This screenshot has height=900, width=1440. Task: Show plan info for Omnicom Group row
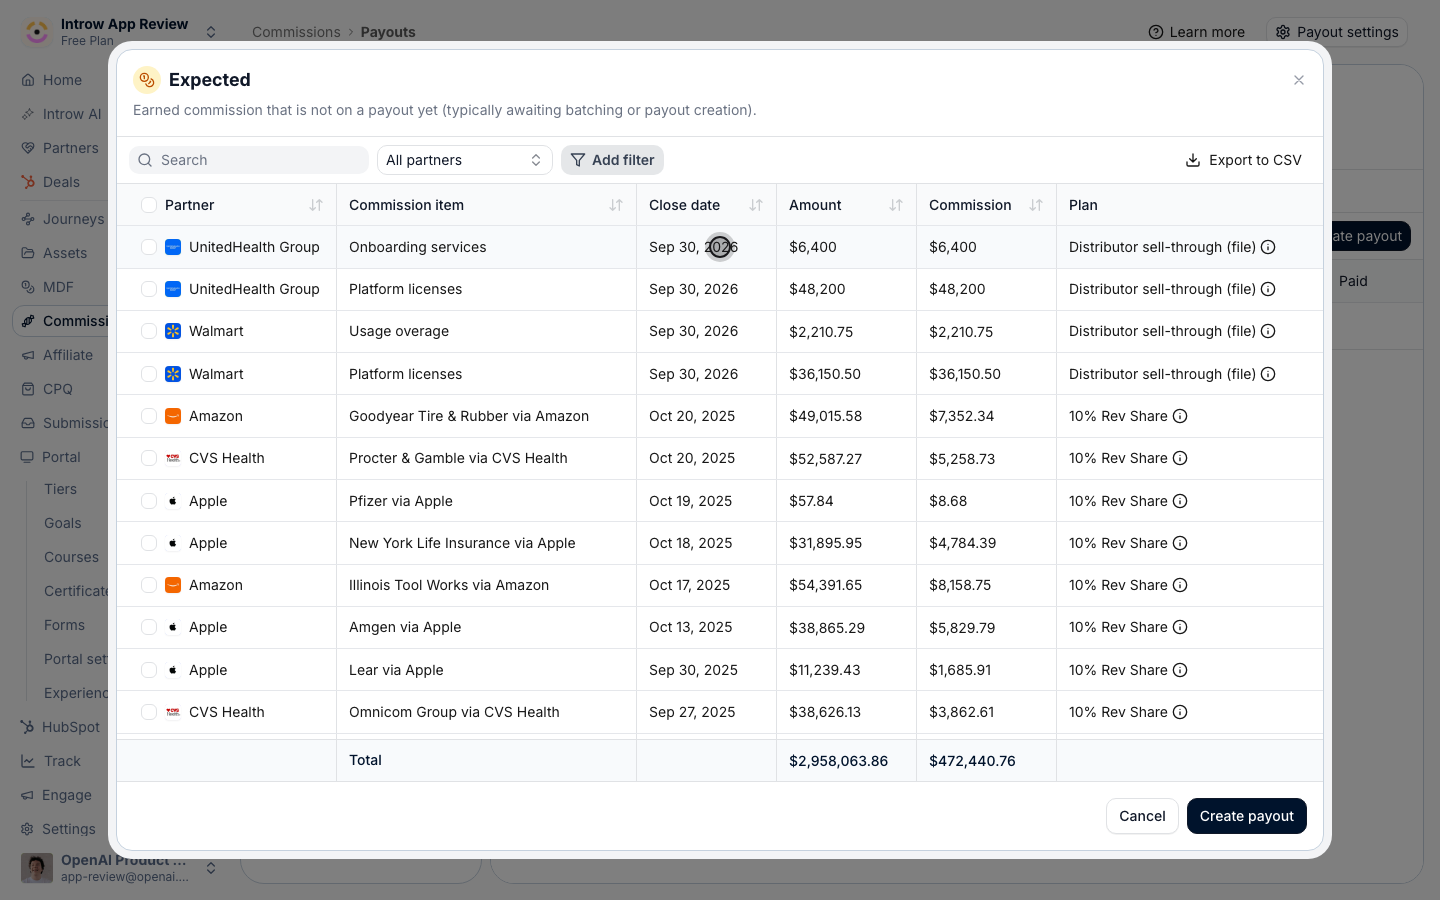[1180, 712]
